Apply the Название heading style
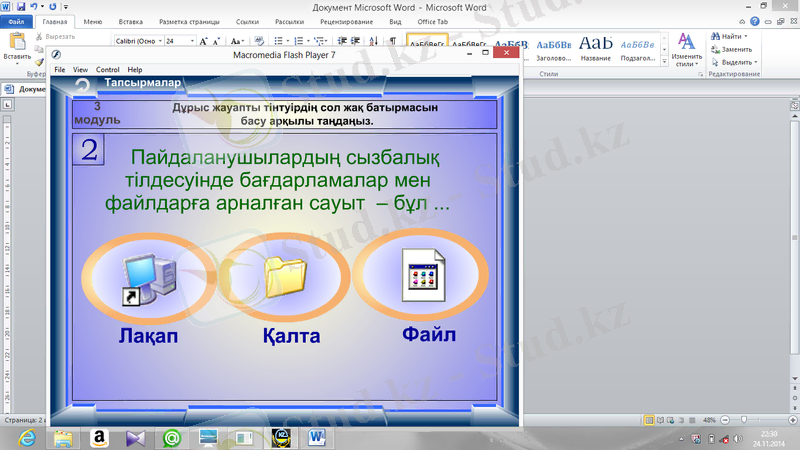The height and width of the screenshot is (450, 800). [x=595, y=48]
